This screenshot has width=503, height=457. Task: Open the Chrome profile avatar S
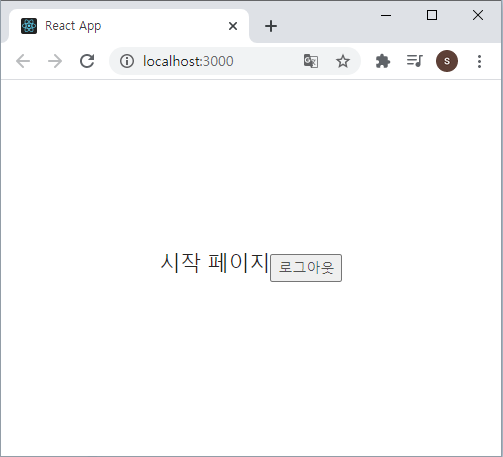(447, 61)
